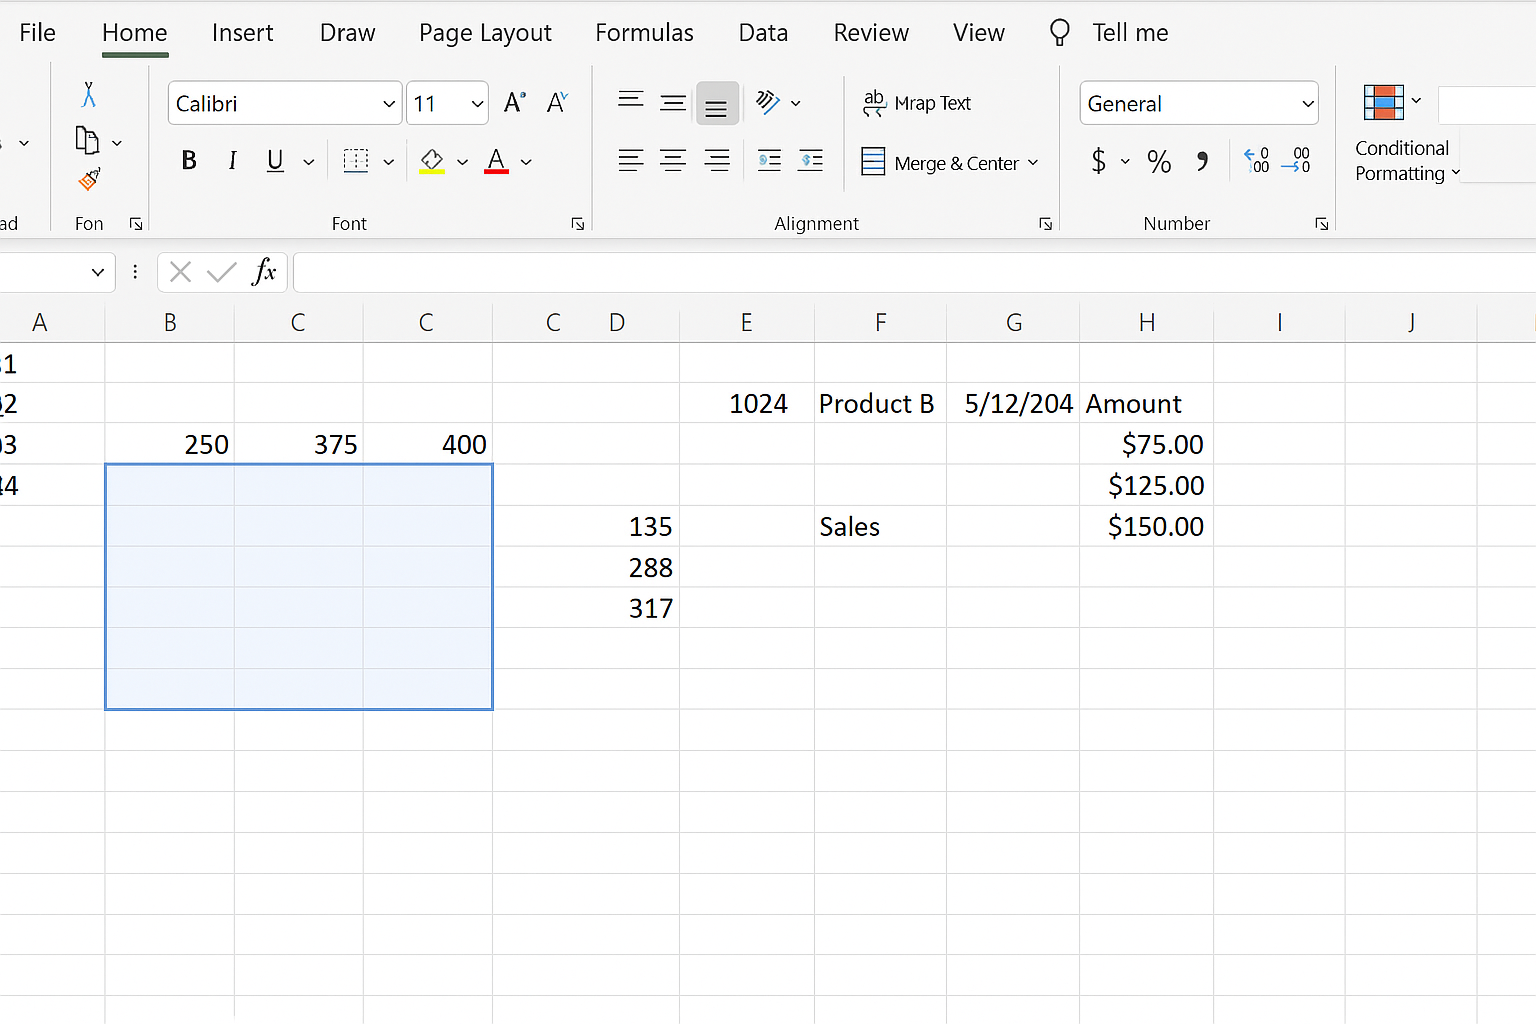This screenshot has height=1024, width=1536.
Task: Open the Name Box dropdown arrow
Action: 97,272
